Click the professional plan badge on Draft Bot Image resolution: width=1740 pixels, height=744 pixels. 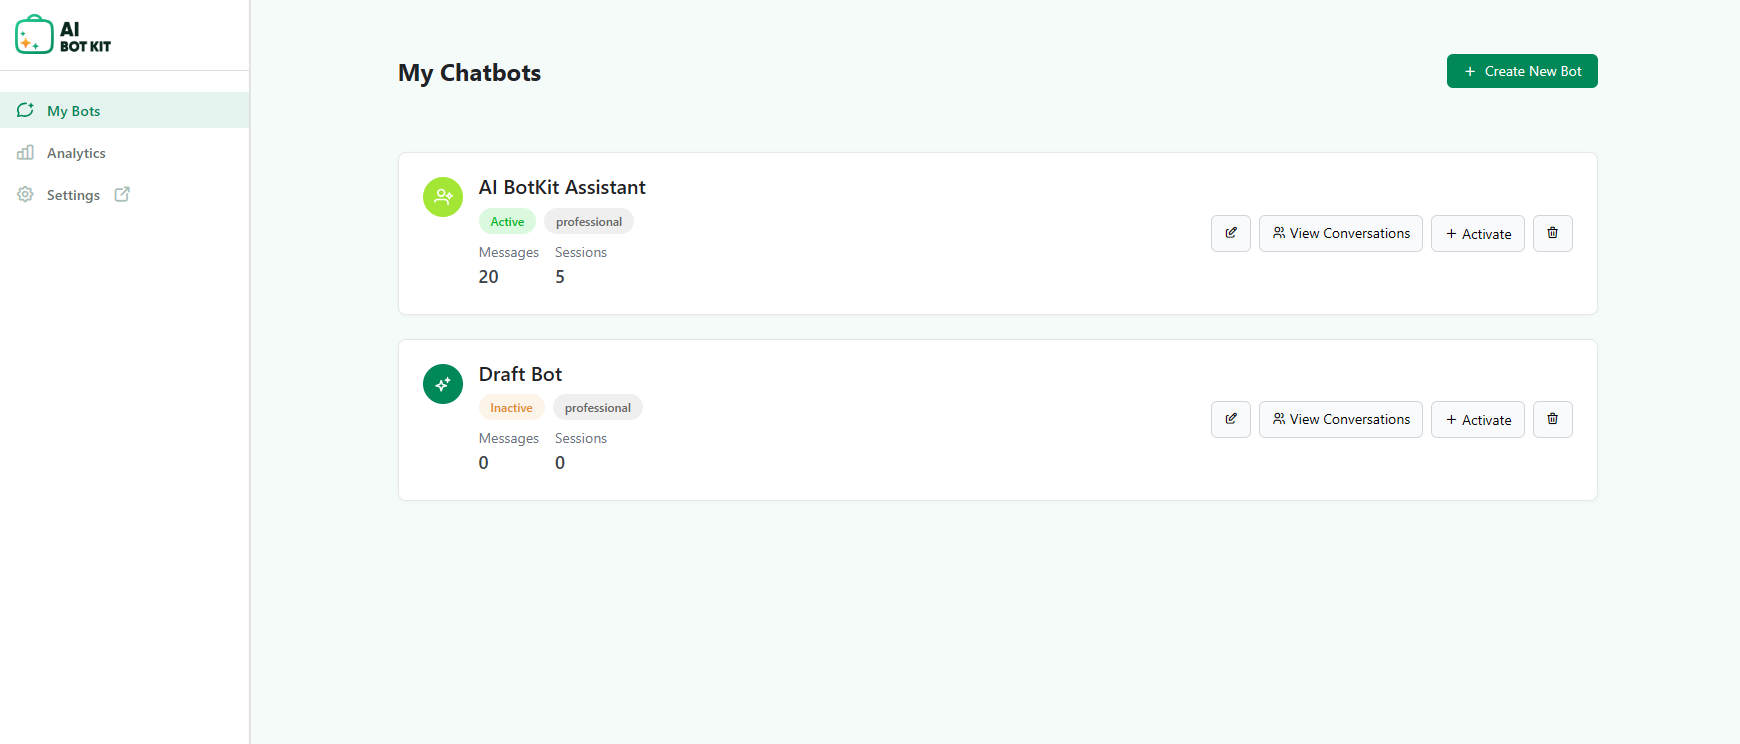click(597, 407)
